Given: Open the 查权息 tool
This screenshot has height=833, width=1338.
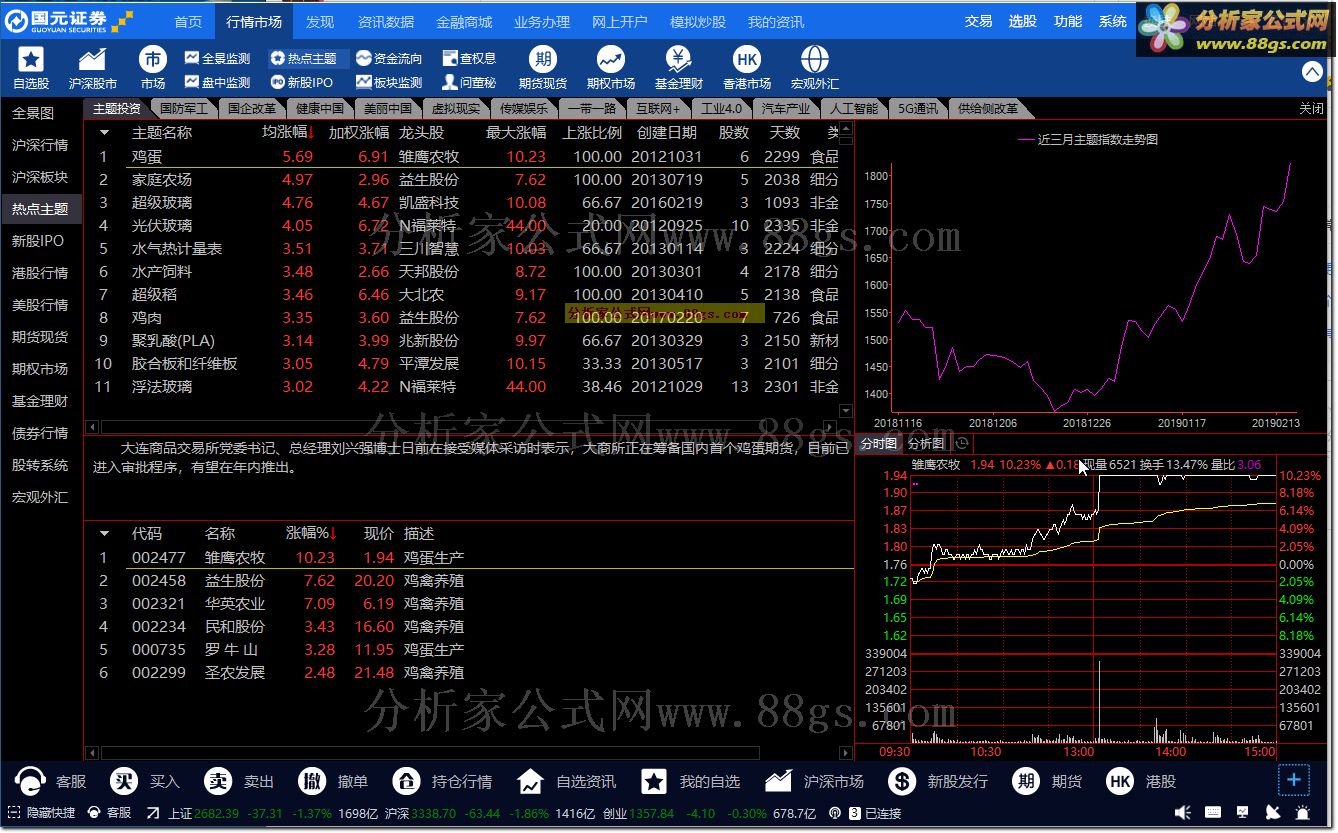Looking at the screenshot, I should pos(469,59).
